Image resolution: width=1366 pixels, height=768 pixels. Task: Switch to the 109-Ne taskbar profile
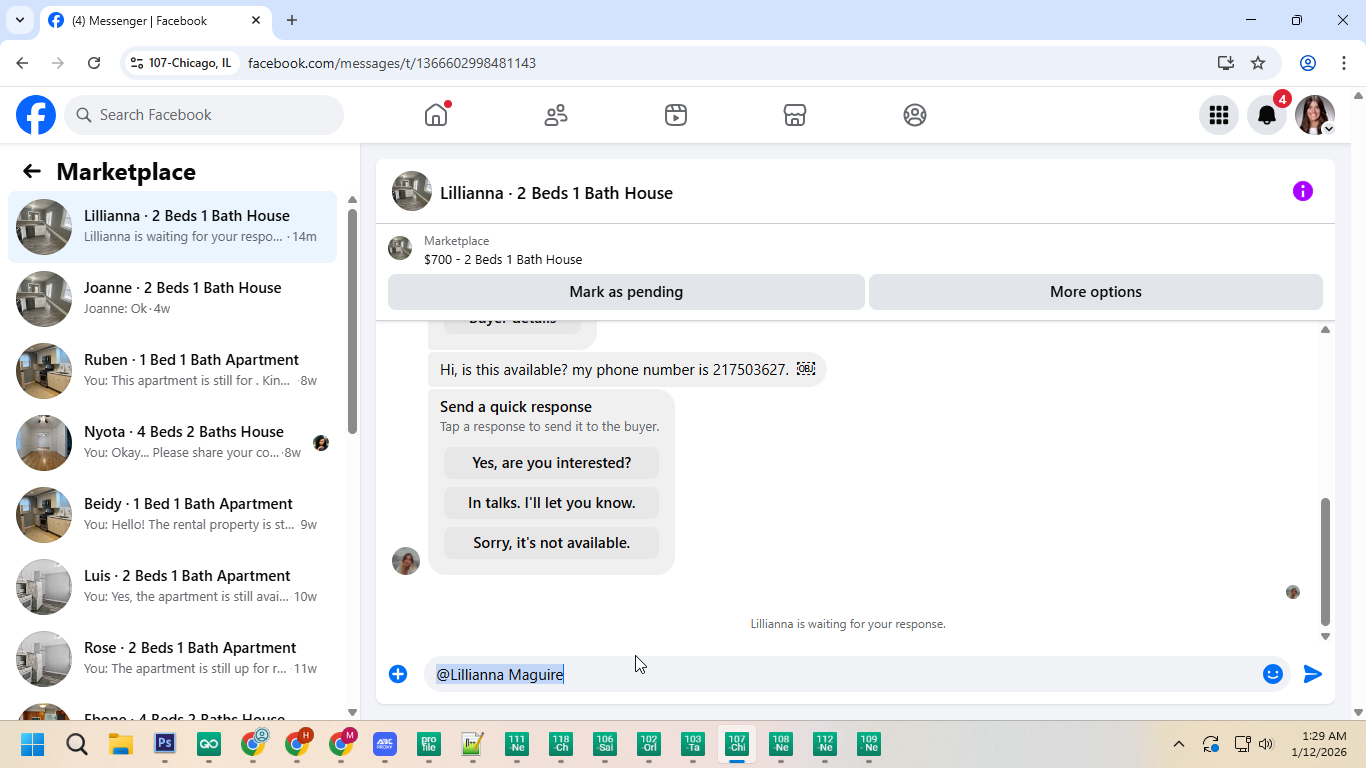pos(869,744)
